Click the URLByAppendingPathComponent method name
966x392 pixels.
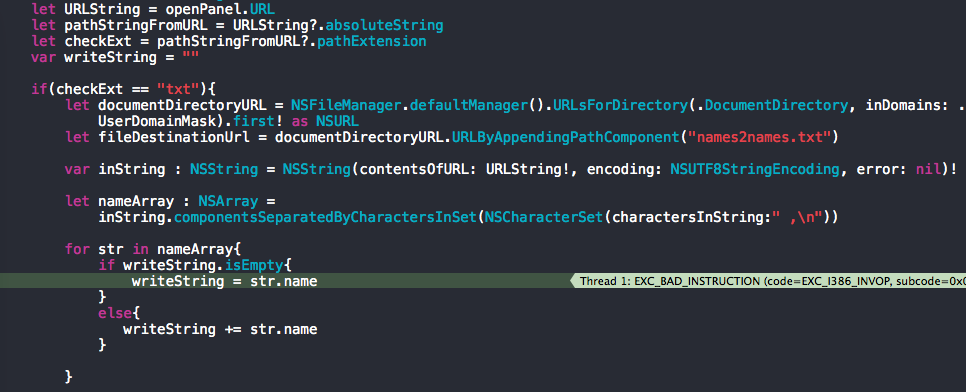(566, 137)
